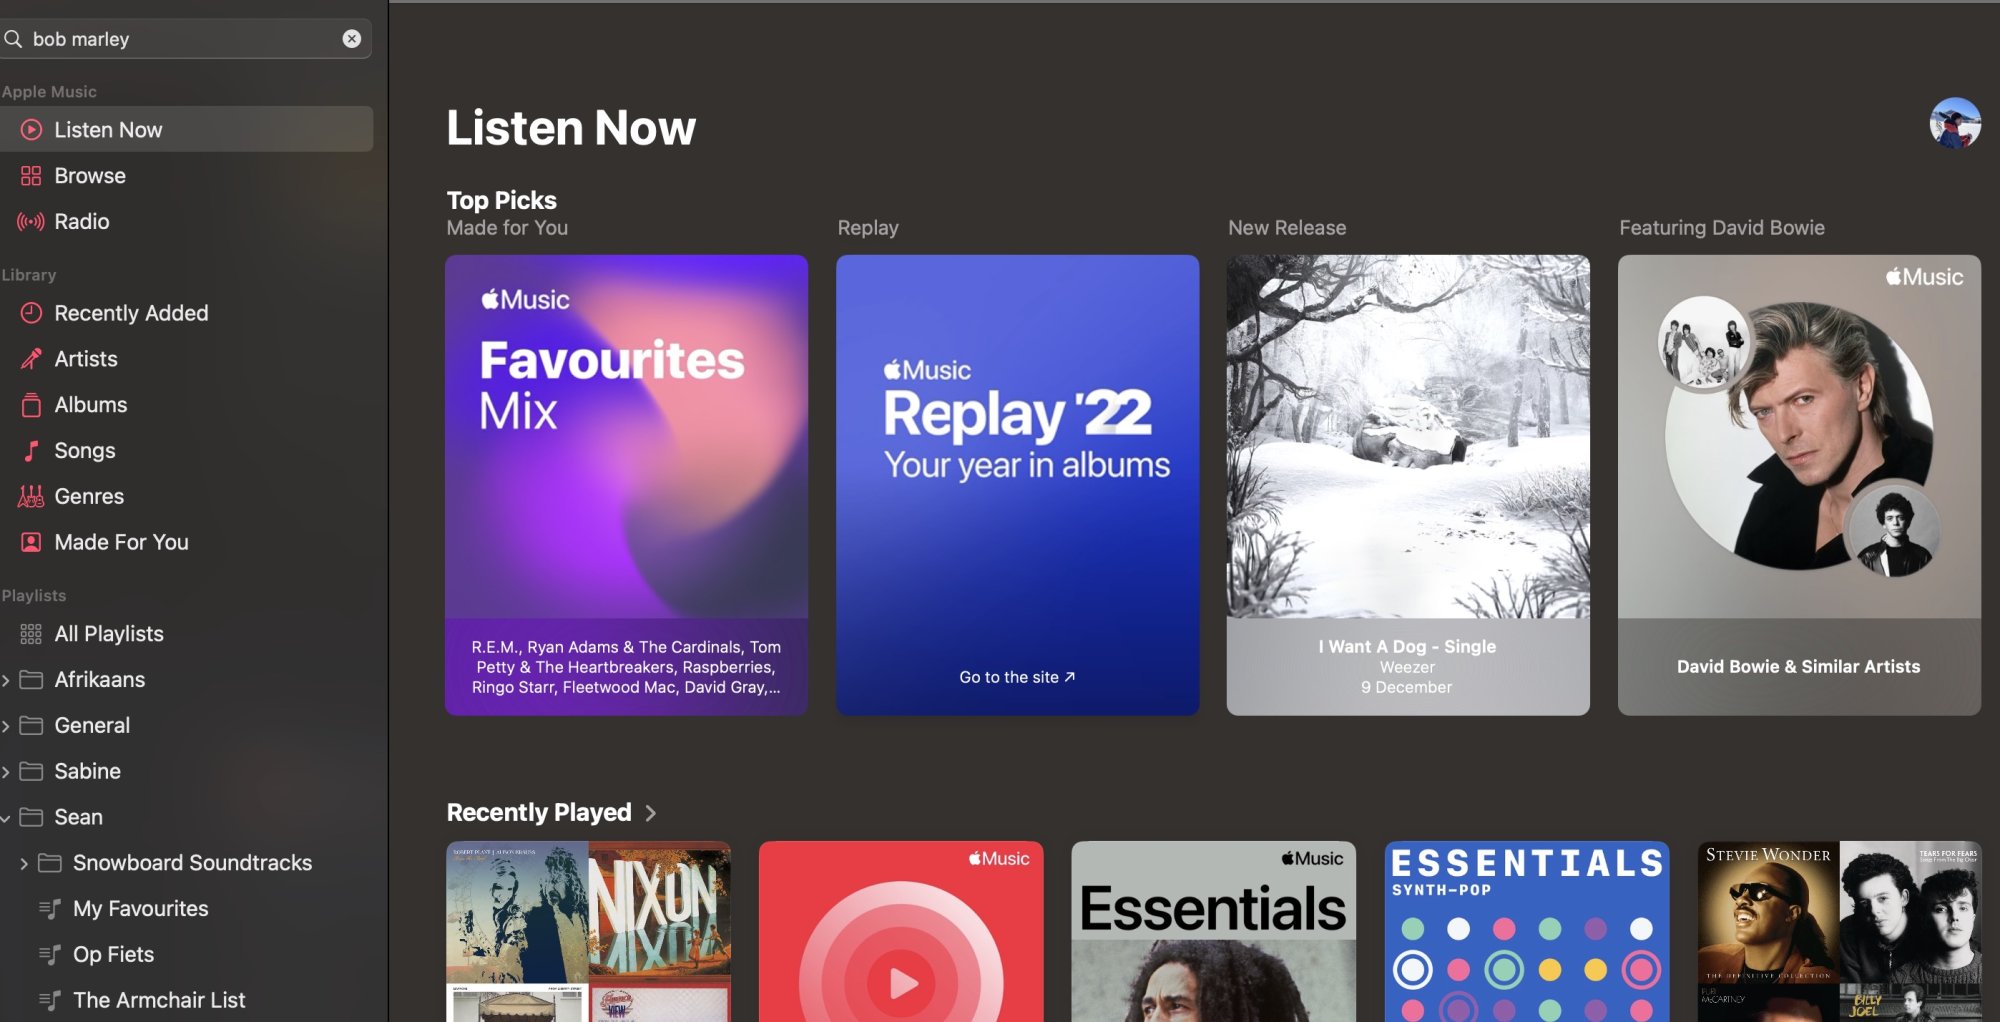Viewport: 2000px width, 1022px height.
Task: Go to the Browse section
Action: click(186, 176)
